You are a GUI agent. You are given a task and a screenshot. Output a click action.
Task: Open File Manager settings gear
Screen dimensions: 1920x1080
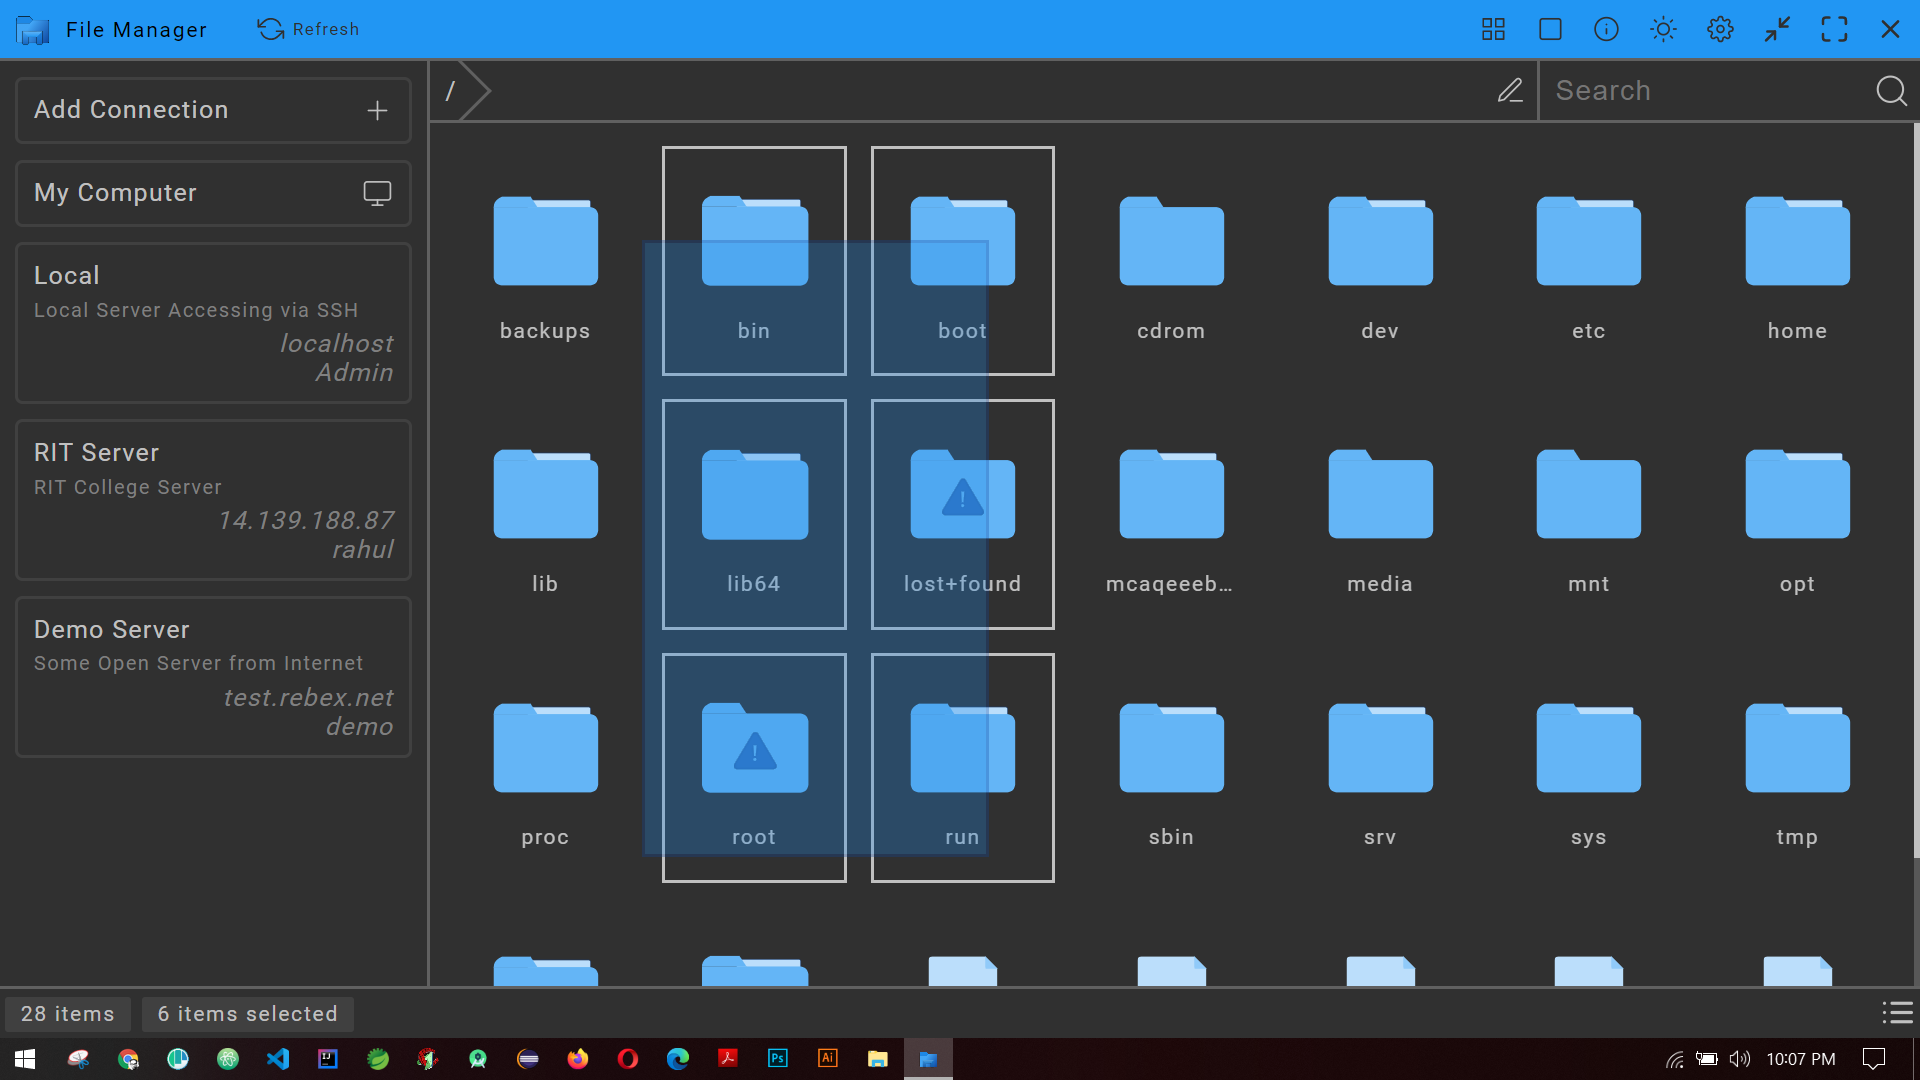tap(1720, 29)
